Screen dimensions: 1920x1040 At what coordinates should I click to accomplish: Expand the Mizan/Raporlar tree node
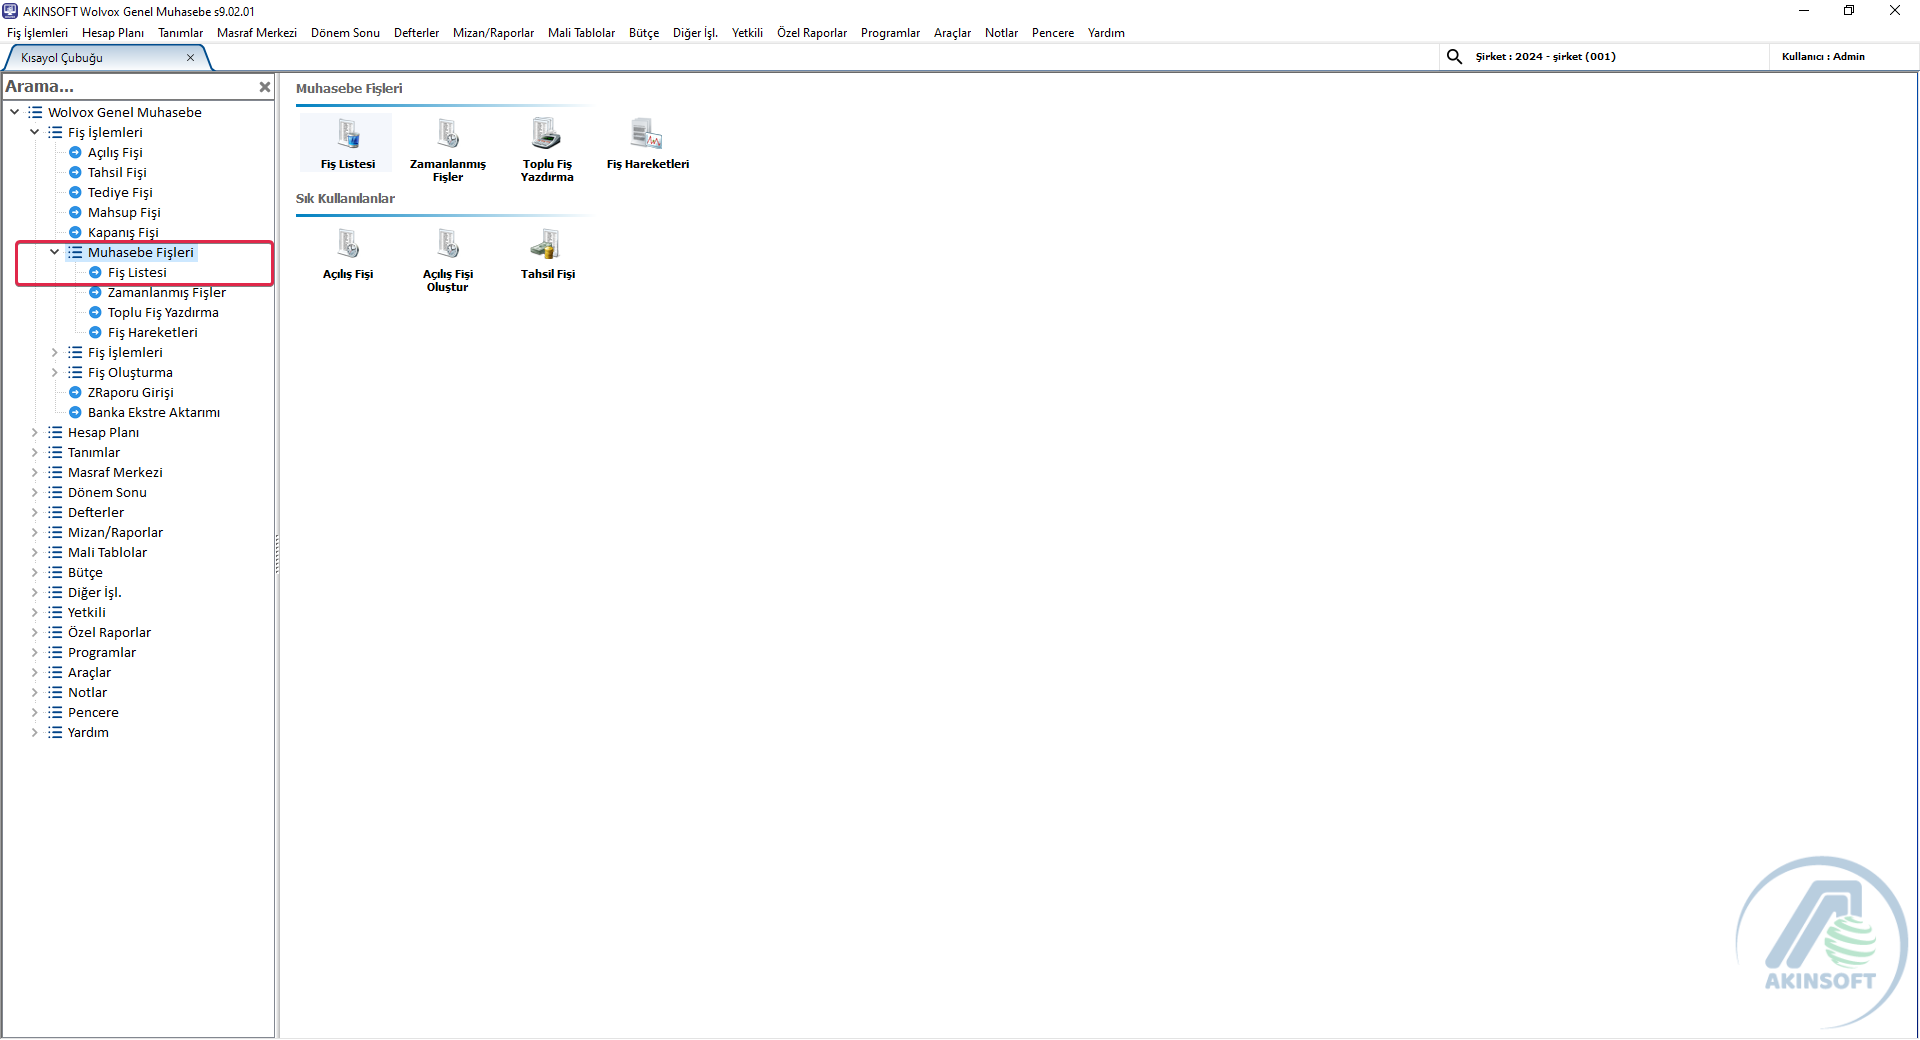point(35,532)
